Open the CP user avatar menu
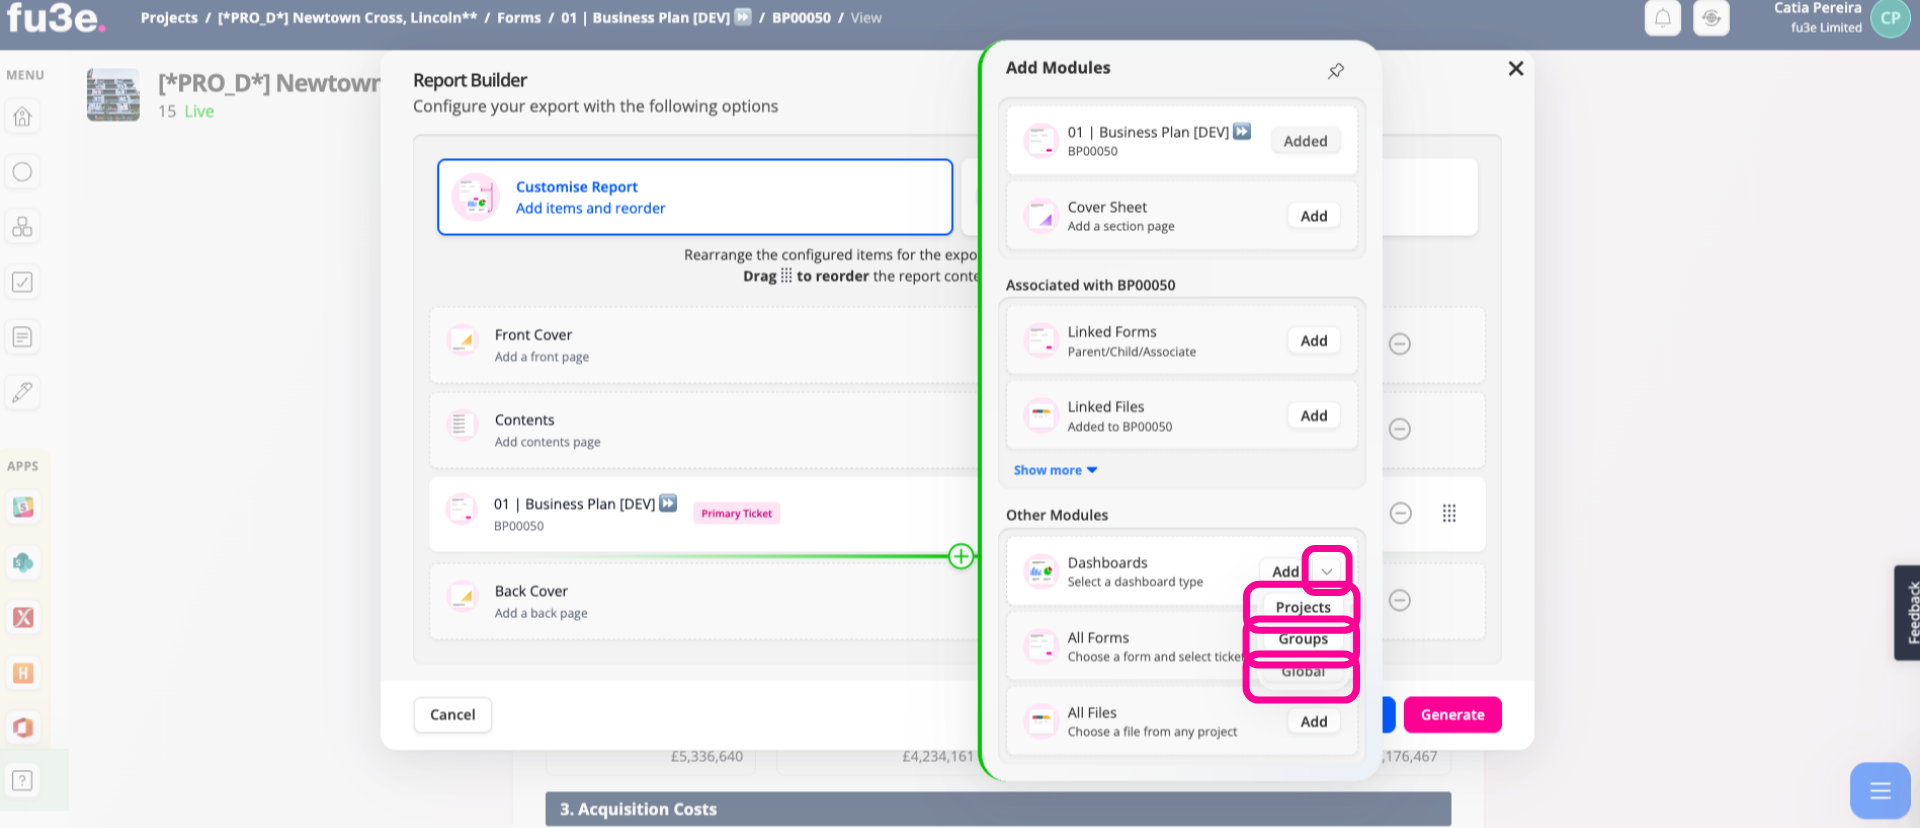The height and width of the screenshot is (828, 1920). pos(1890,18)
